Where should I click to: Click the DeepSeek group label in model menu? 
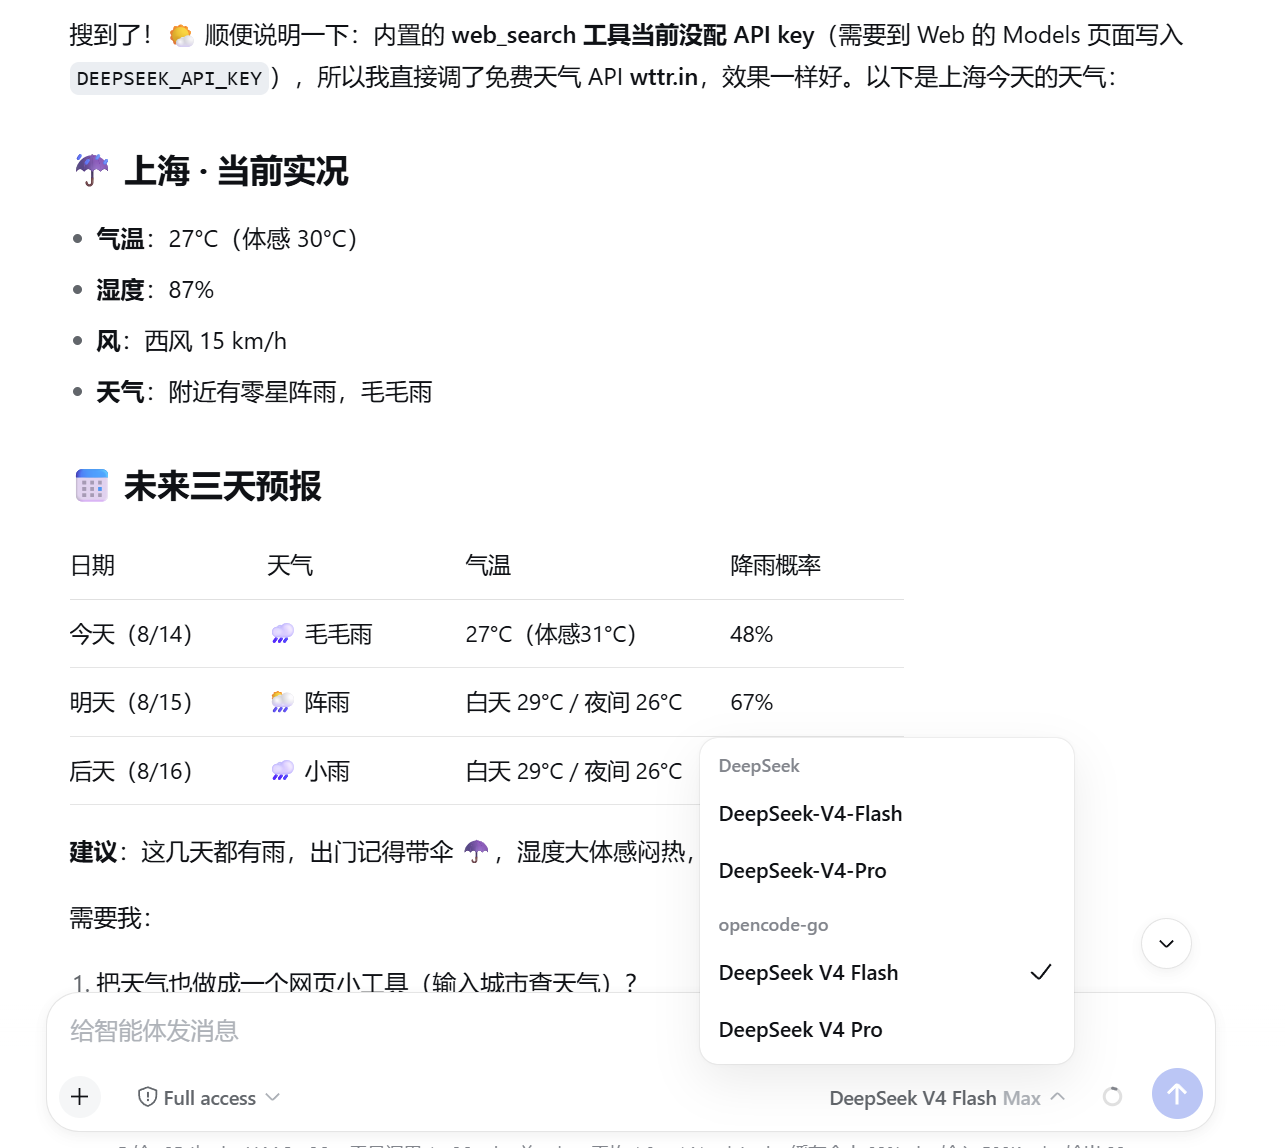click(x=759, y=766)
